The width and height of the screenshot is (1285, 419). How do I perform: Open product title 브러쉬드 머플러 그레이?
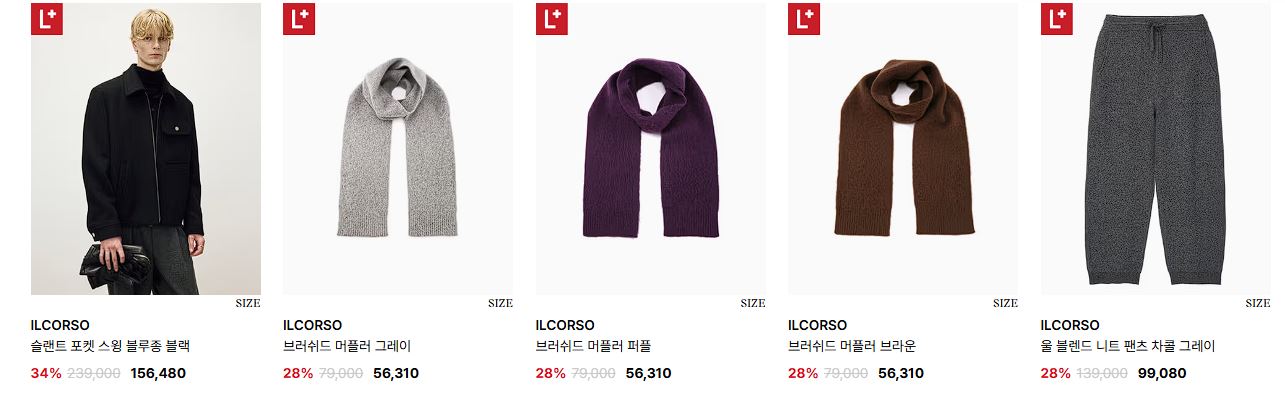pos(347,347)
